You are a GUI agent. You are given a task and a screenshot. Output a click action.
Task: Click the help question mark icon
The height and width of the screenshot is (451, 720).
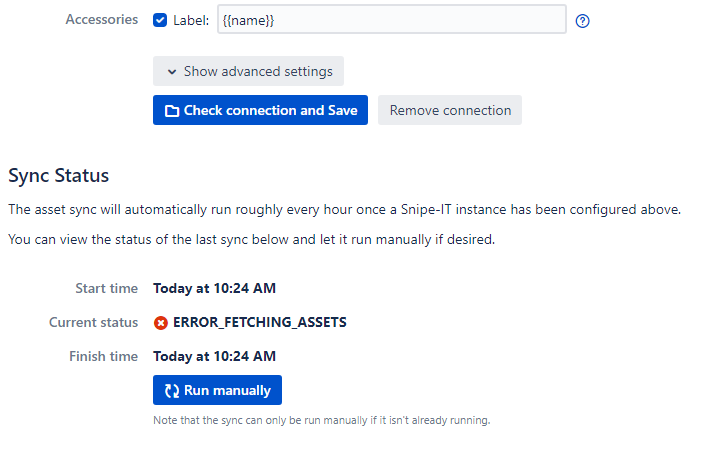pos(583,21)
